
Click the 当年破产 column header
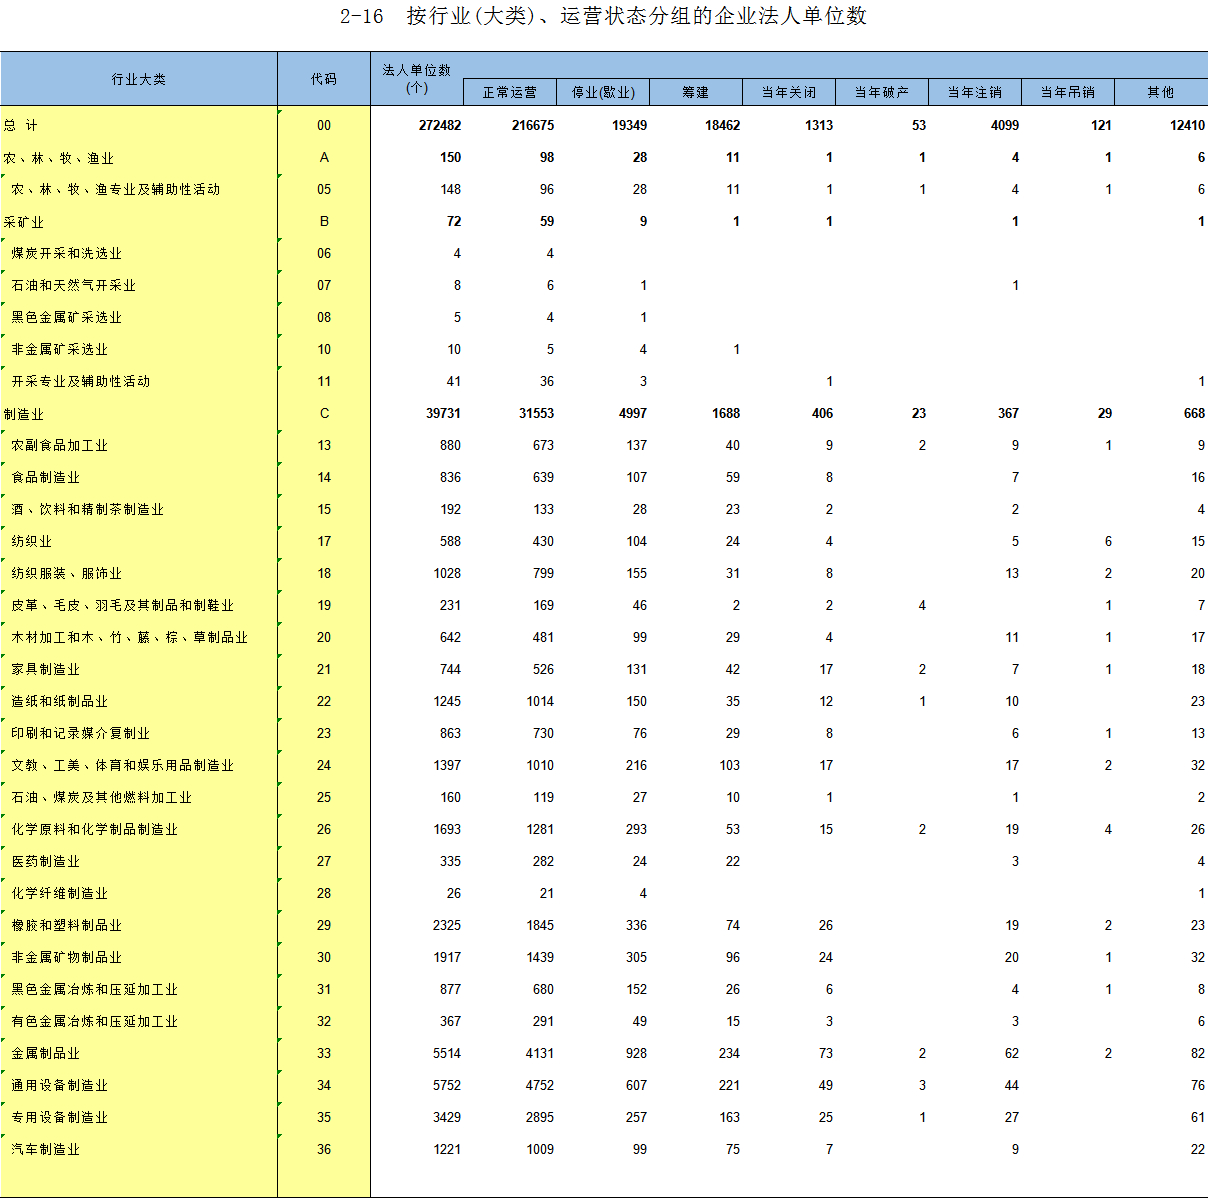[882, 92]
